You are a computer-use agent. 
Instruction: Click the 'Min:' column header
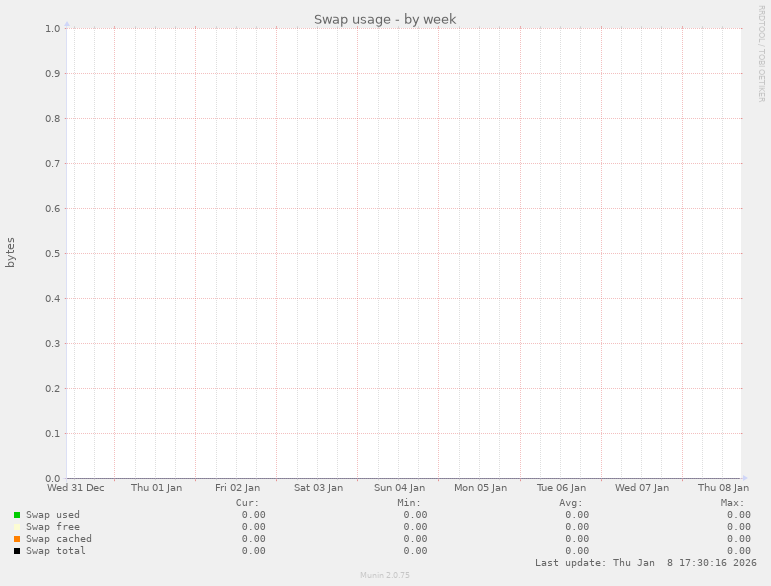(x=409, y=503)
